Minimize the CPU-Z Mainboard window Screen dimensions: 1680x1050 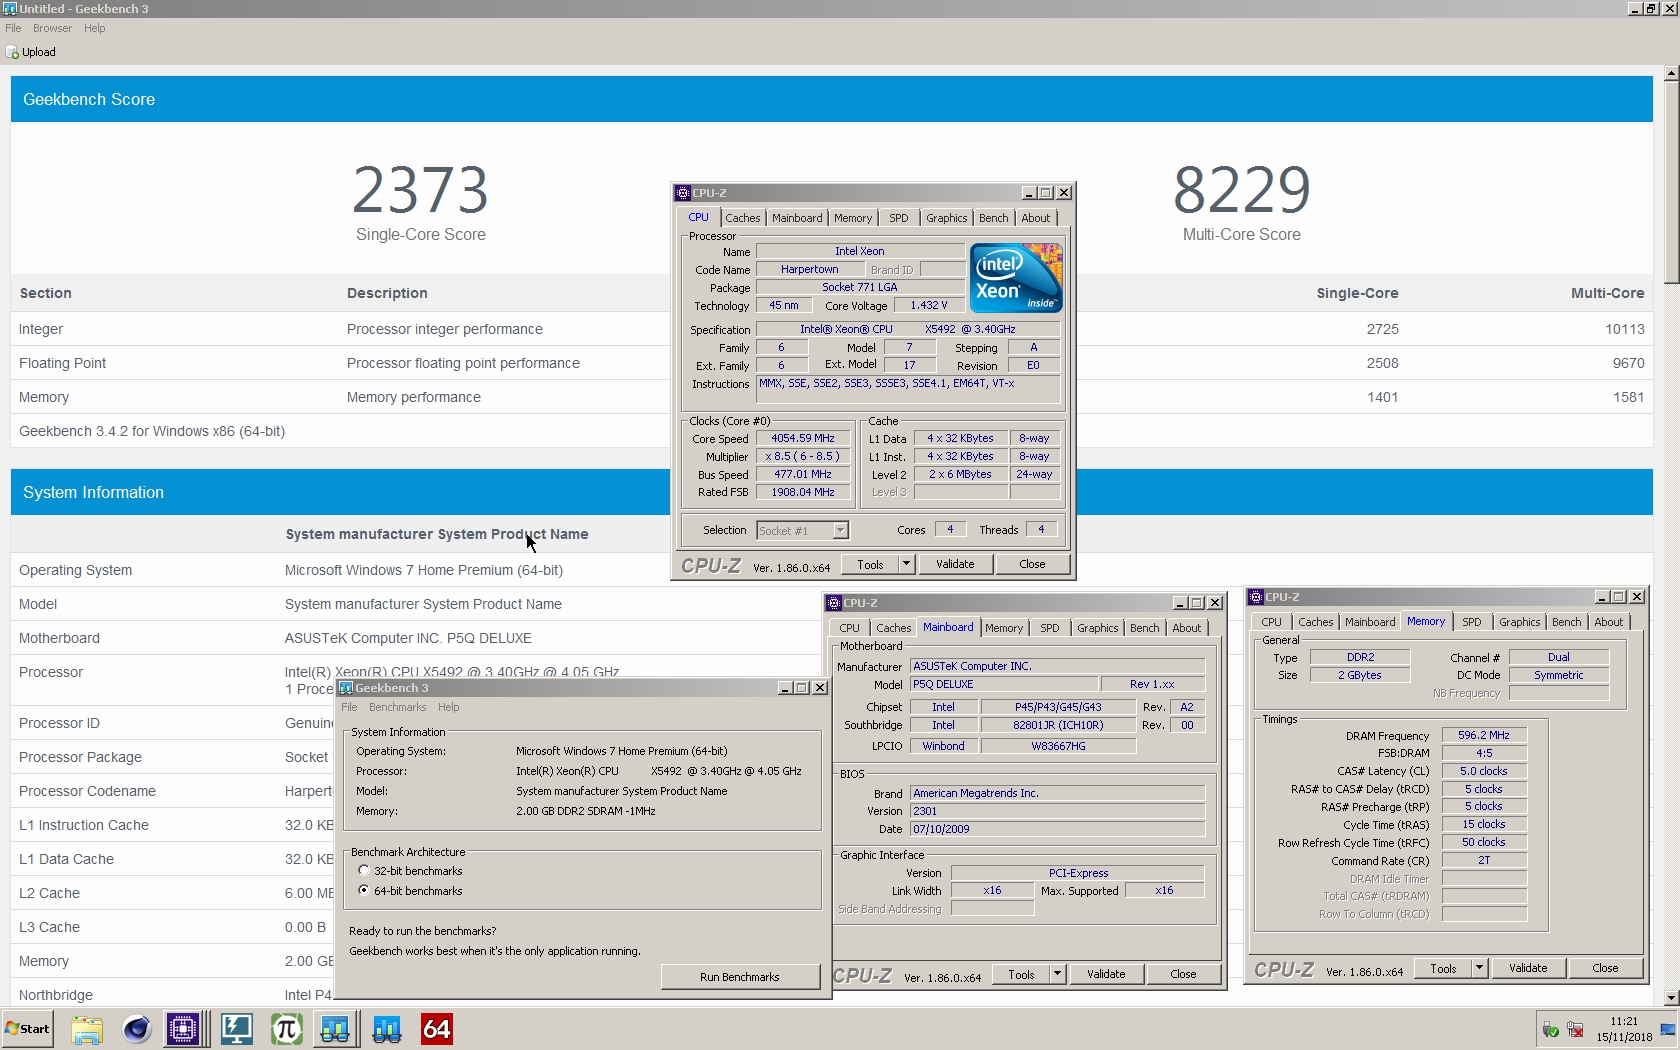point(1180,603)
